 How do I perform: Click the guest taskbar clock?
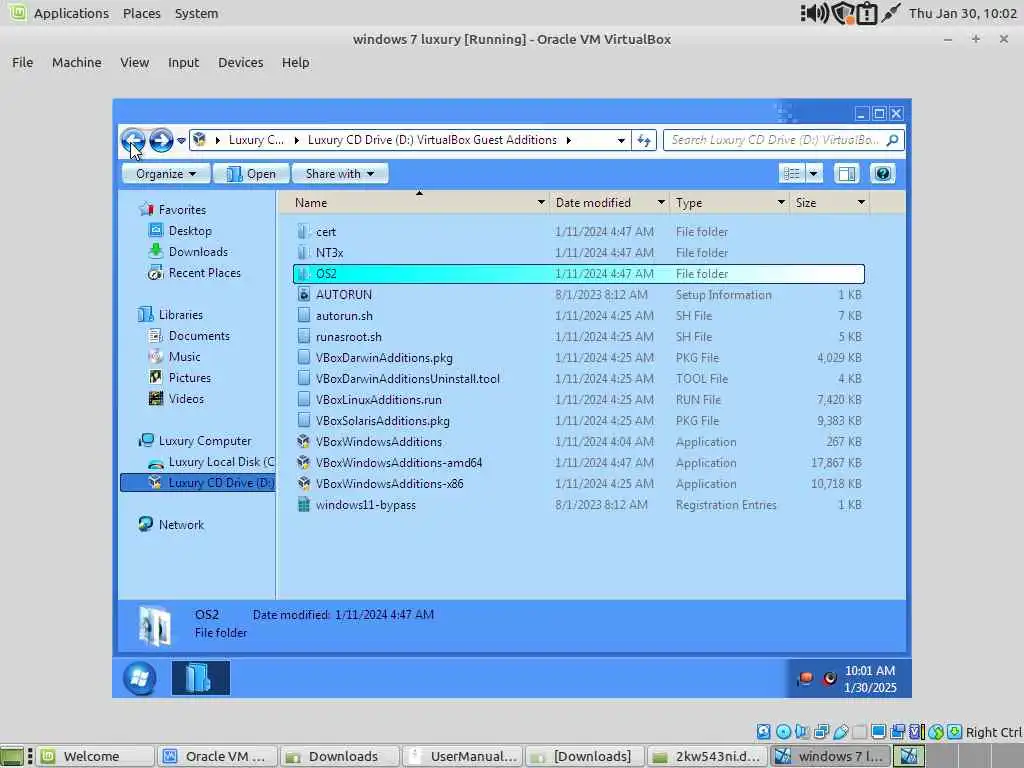click(870, 679)
